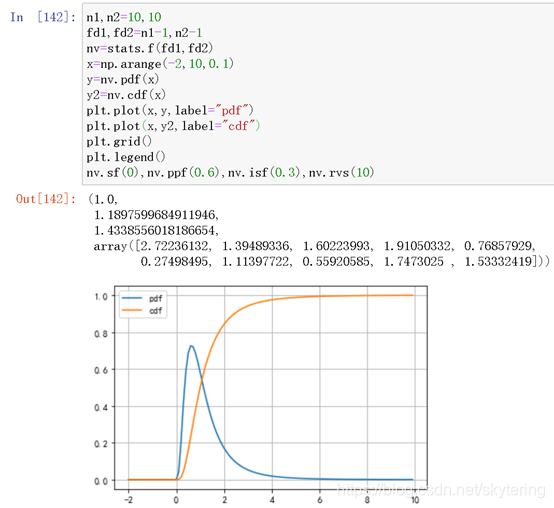The width and height of the screenshot is (554, 508).
Task: Click the nv.sf(0) expression in last line
Action: click(113, 172)
